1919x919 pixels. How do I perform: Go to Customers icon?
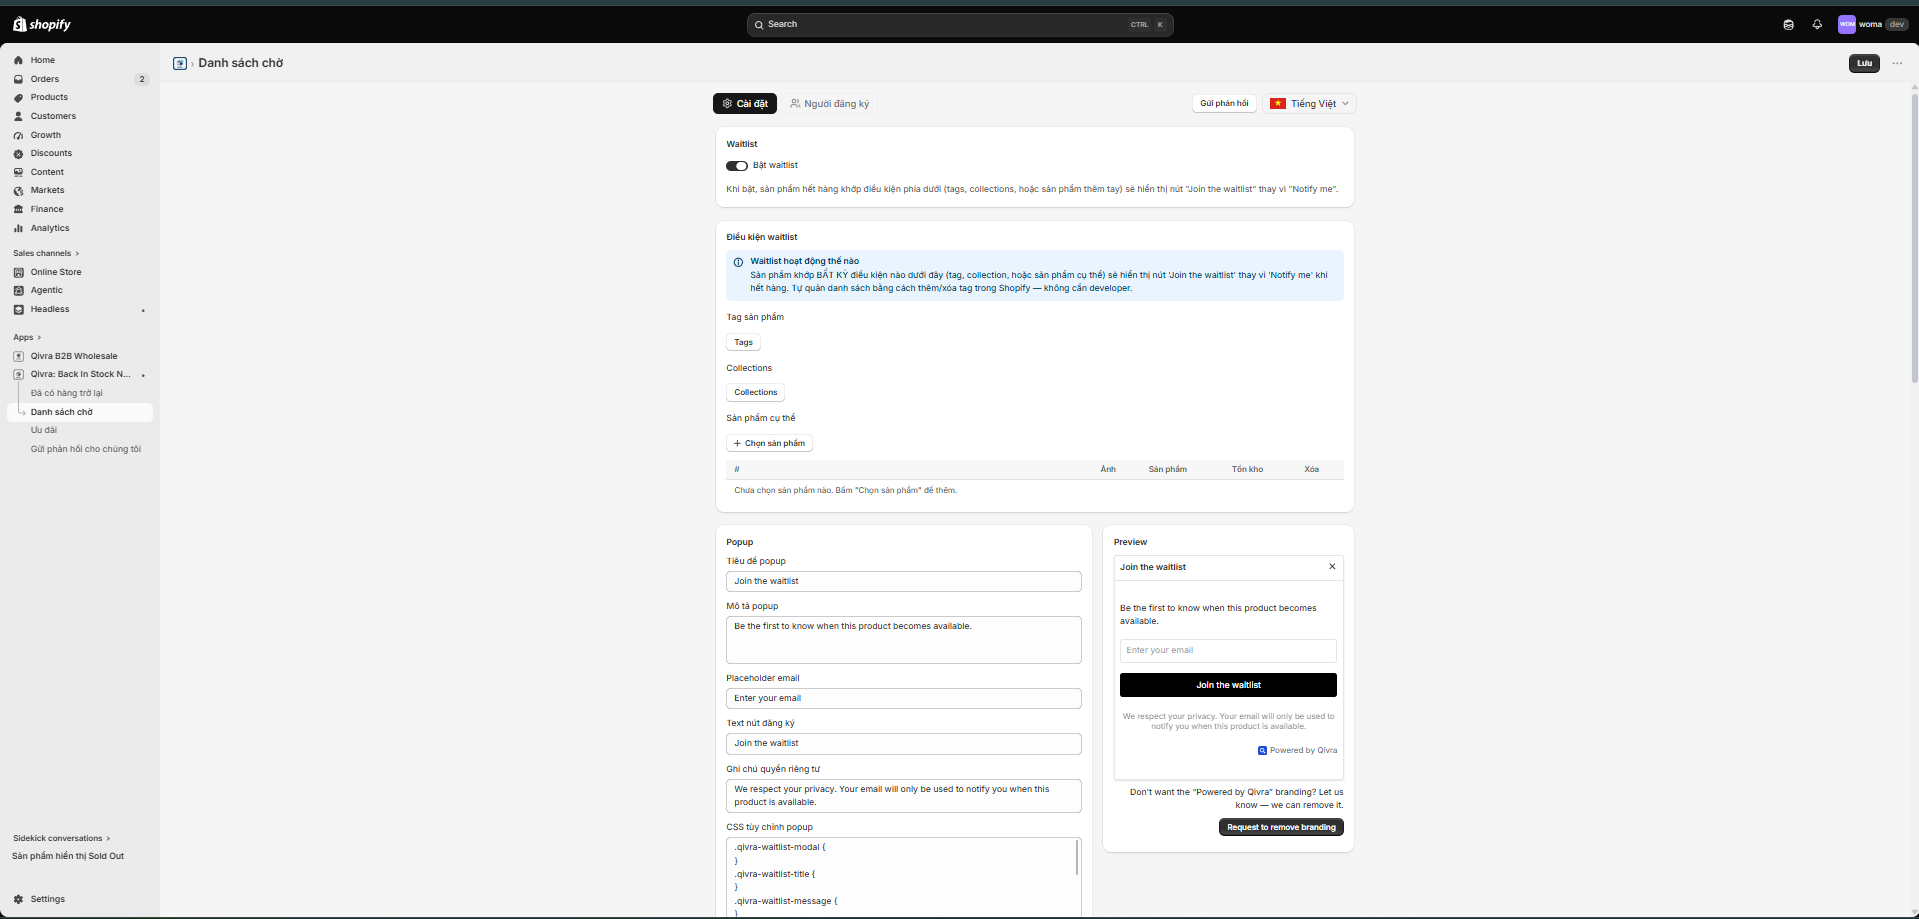click(18, 116)
